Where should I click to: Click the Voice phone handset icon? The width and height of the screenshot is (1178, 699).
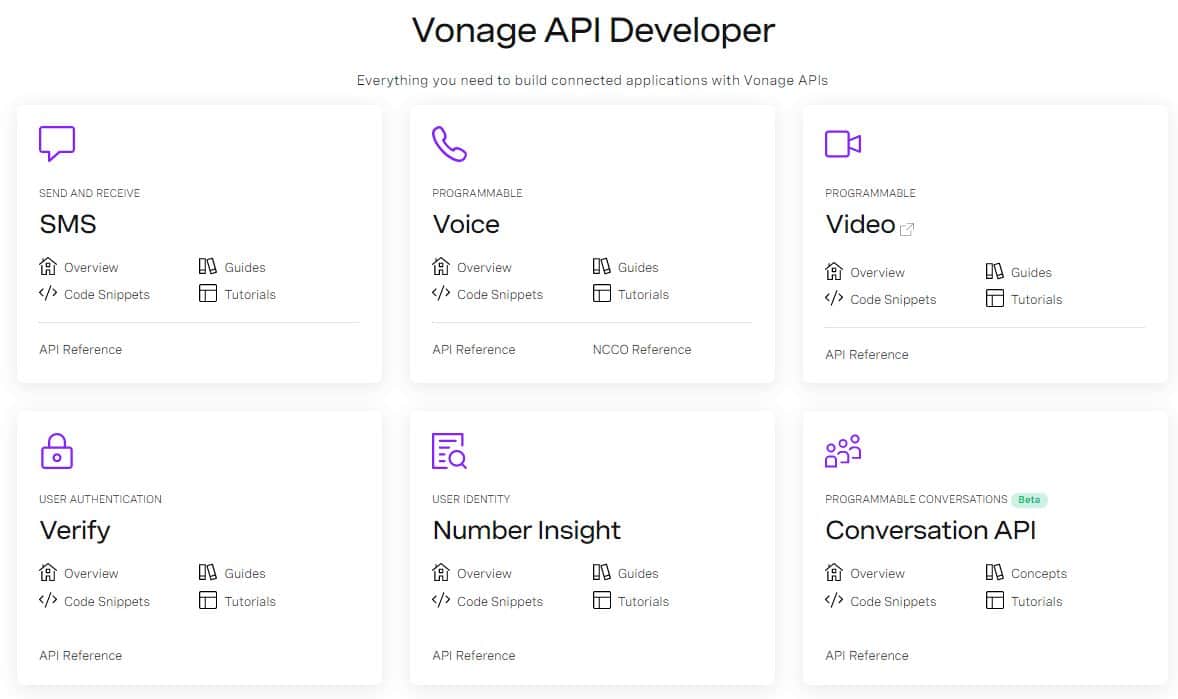click(449, 144)
